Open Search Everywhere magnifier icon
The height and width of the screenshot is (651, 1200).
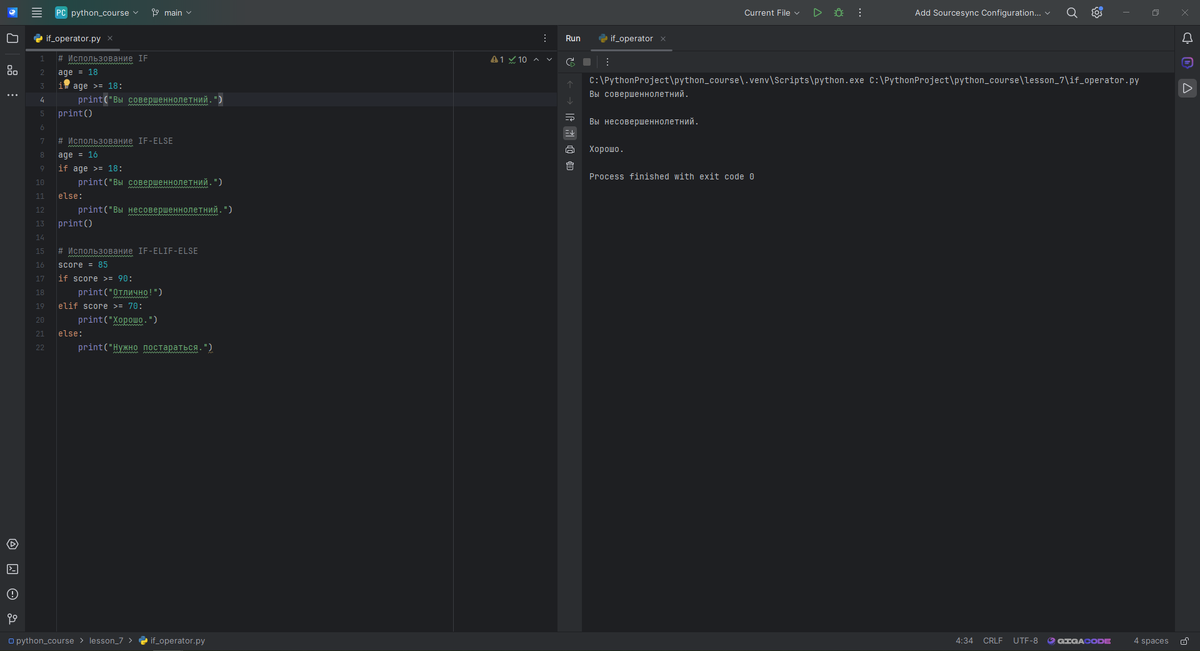[1072, 13]
